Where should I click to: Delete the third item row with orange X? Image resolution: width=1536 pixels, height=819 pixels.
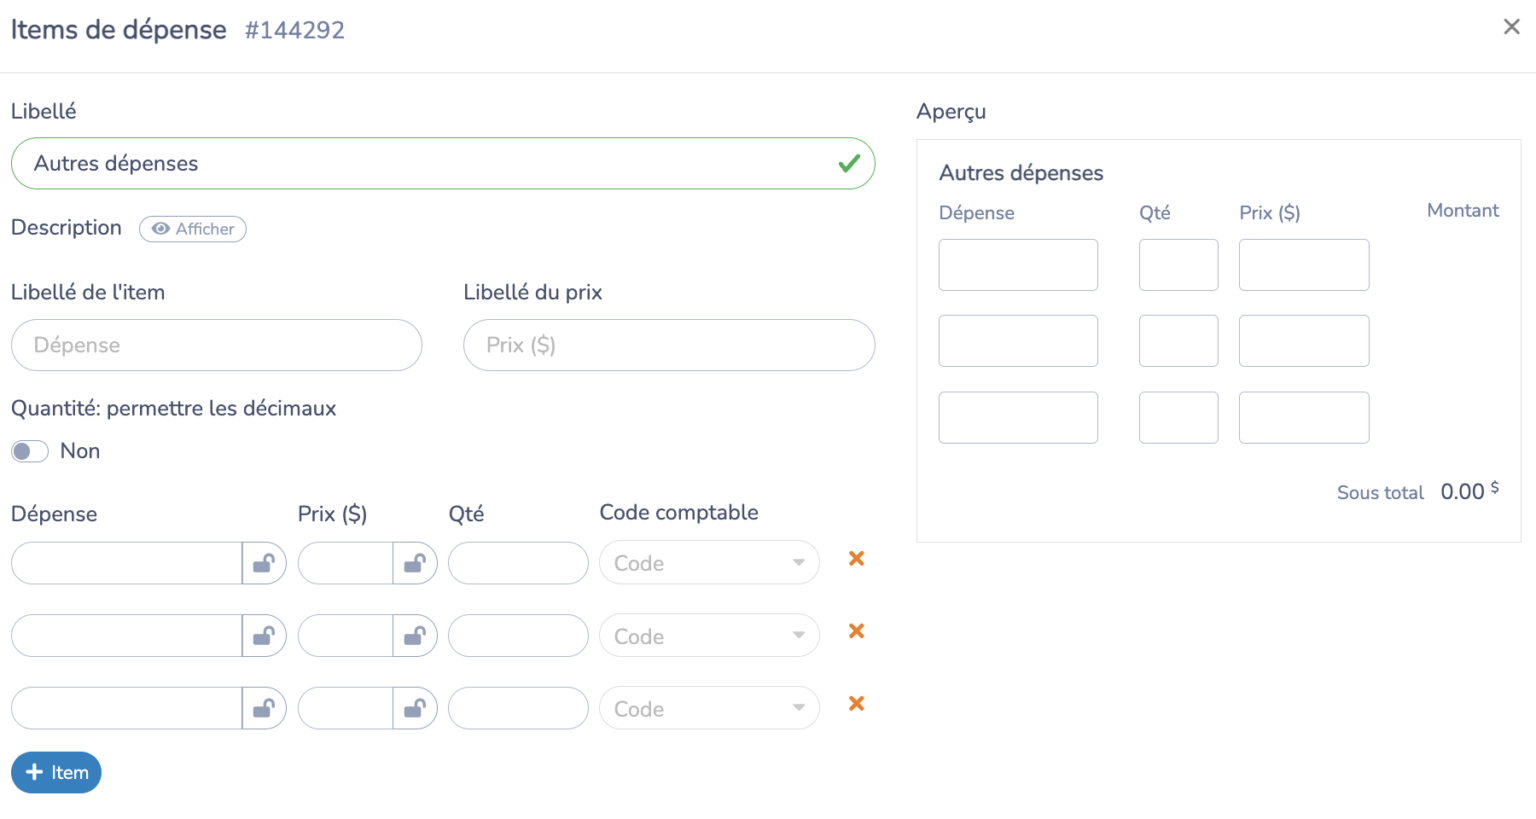(x=856, y=704)
